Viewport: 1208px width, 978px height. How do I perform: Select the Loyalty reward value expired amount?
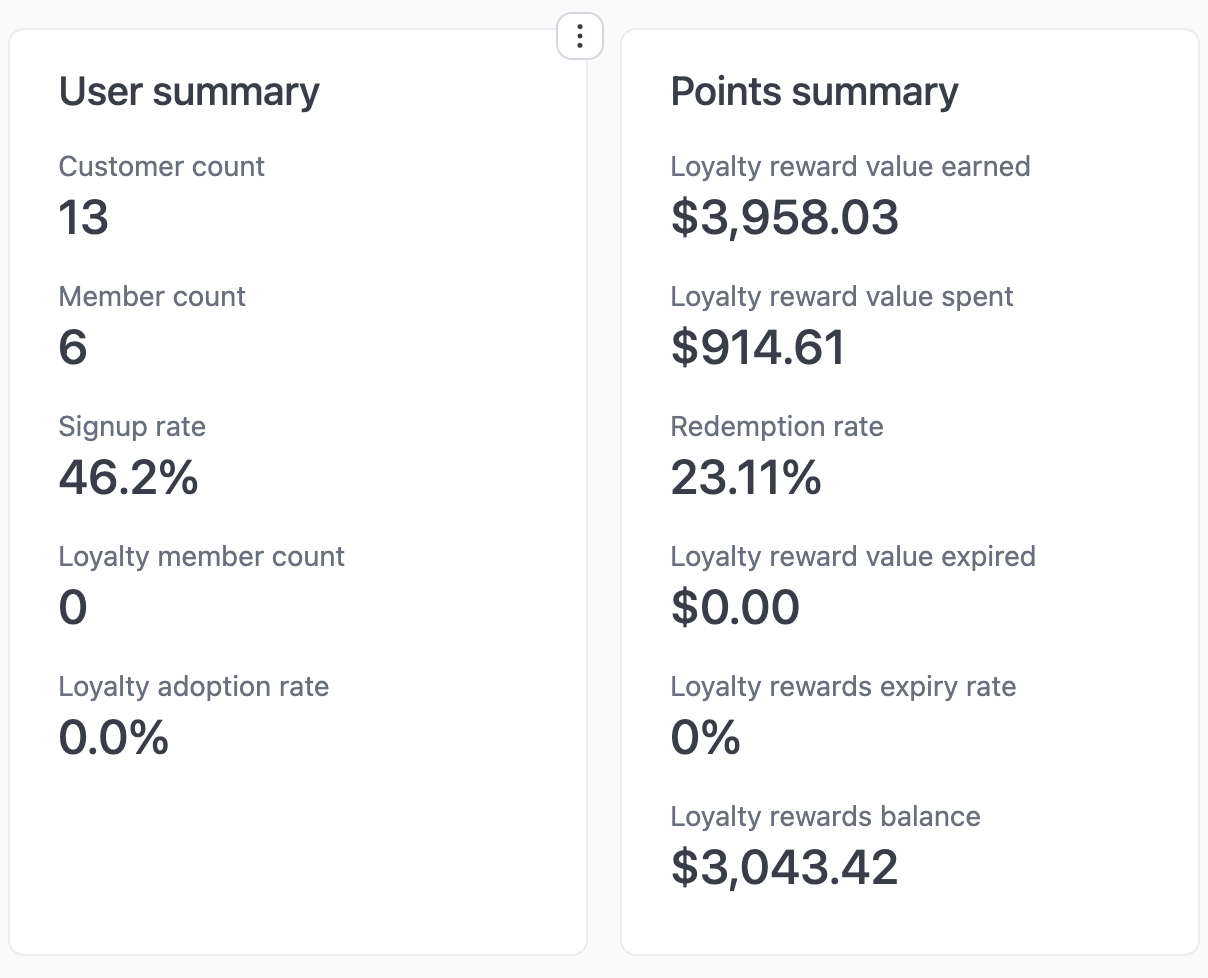735,608
